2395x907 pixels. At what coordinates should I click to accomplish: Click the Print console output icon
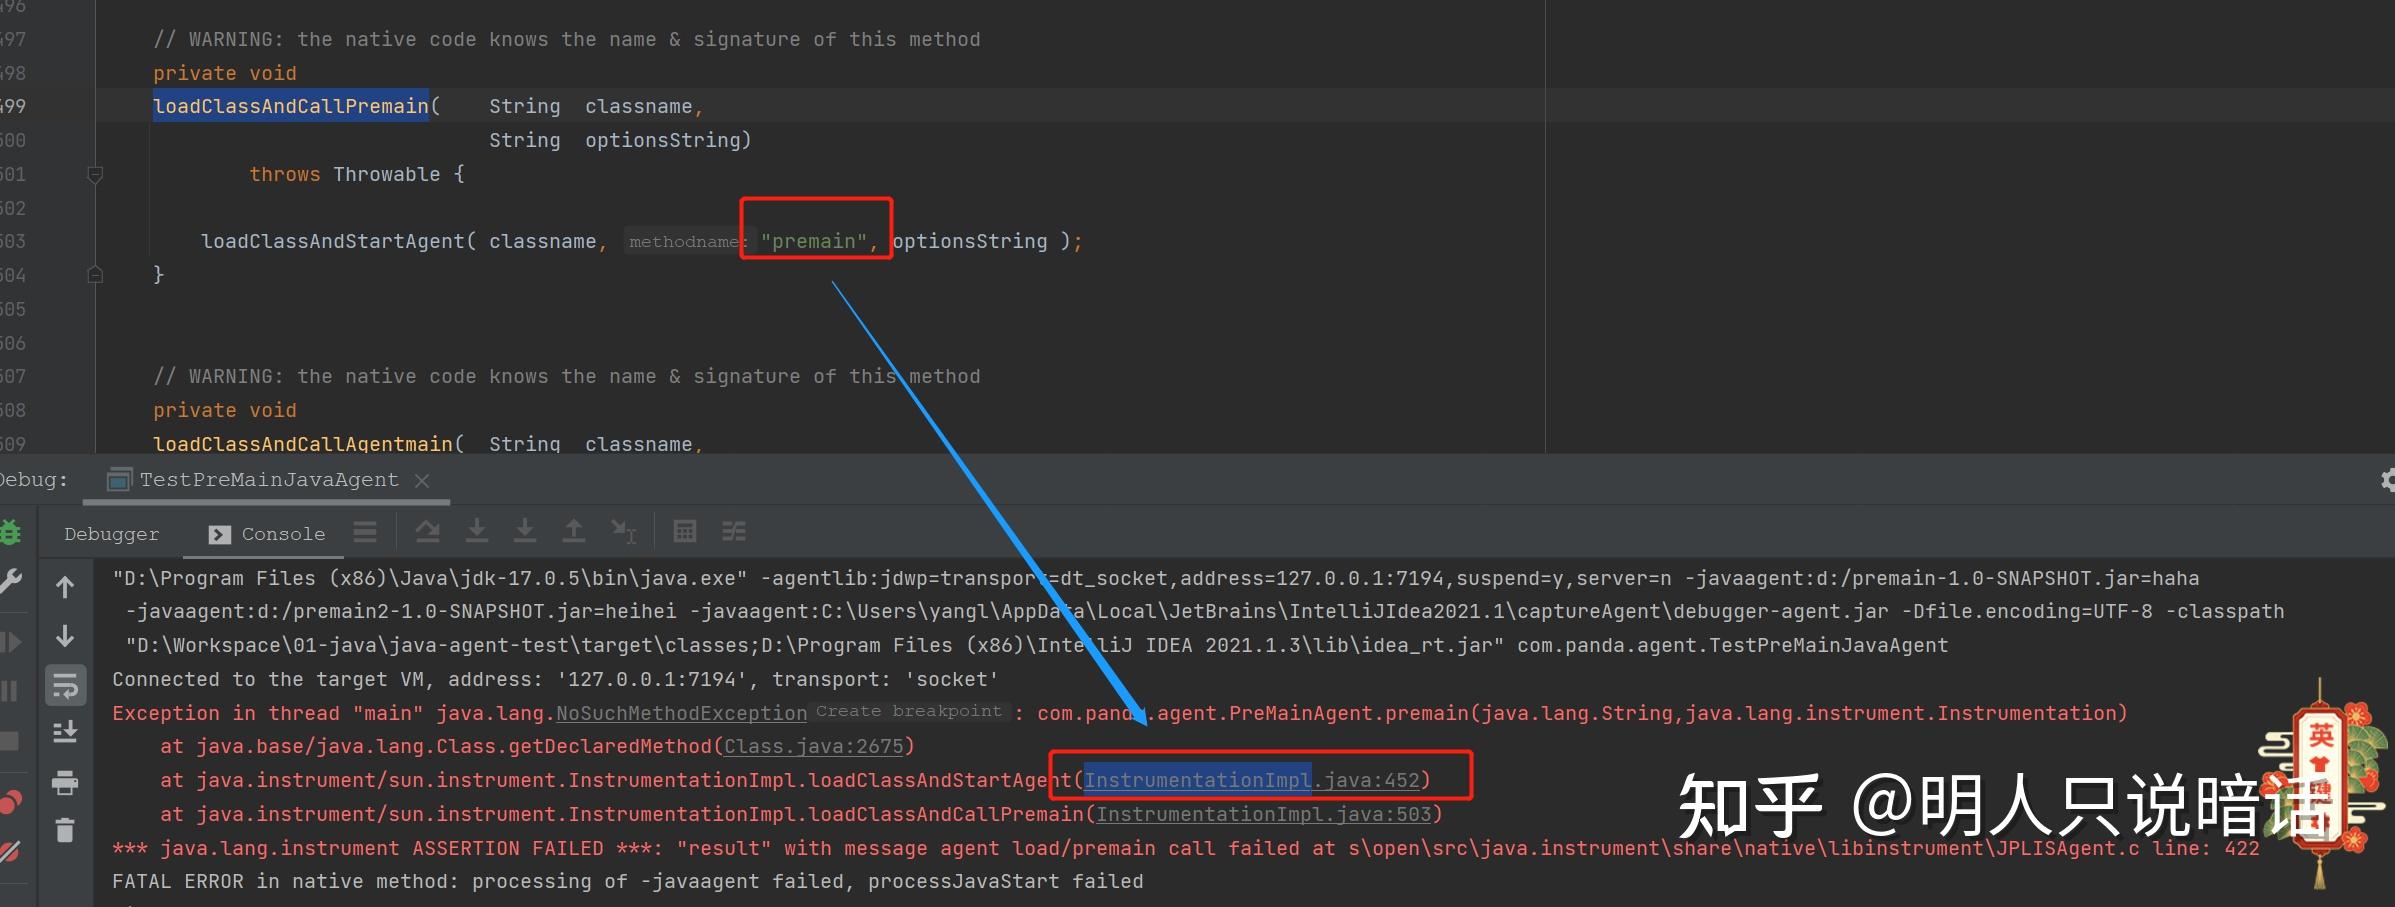pos(65,782)
